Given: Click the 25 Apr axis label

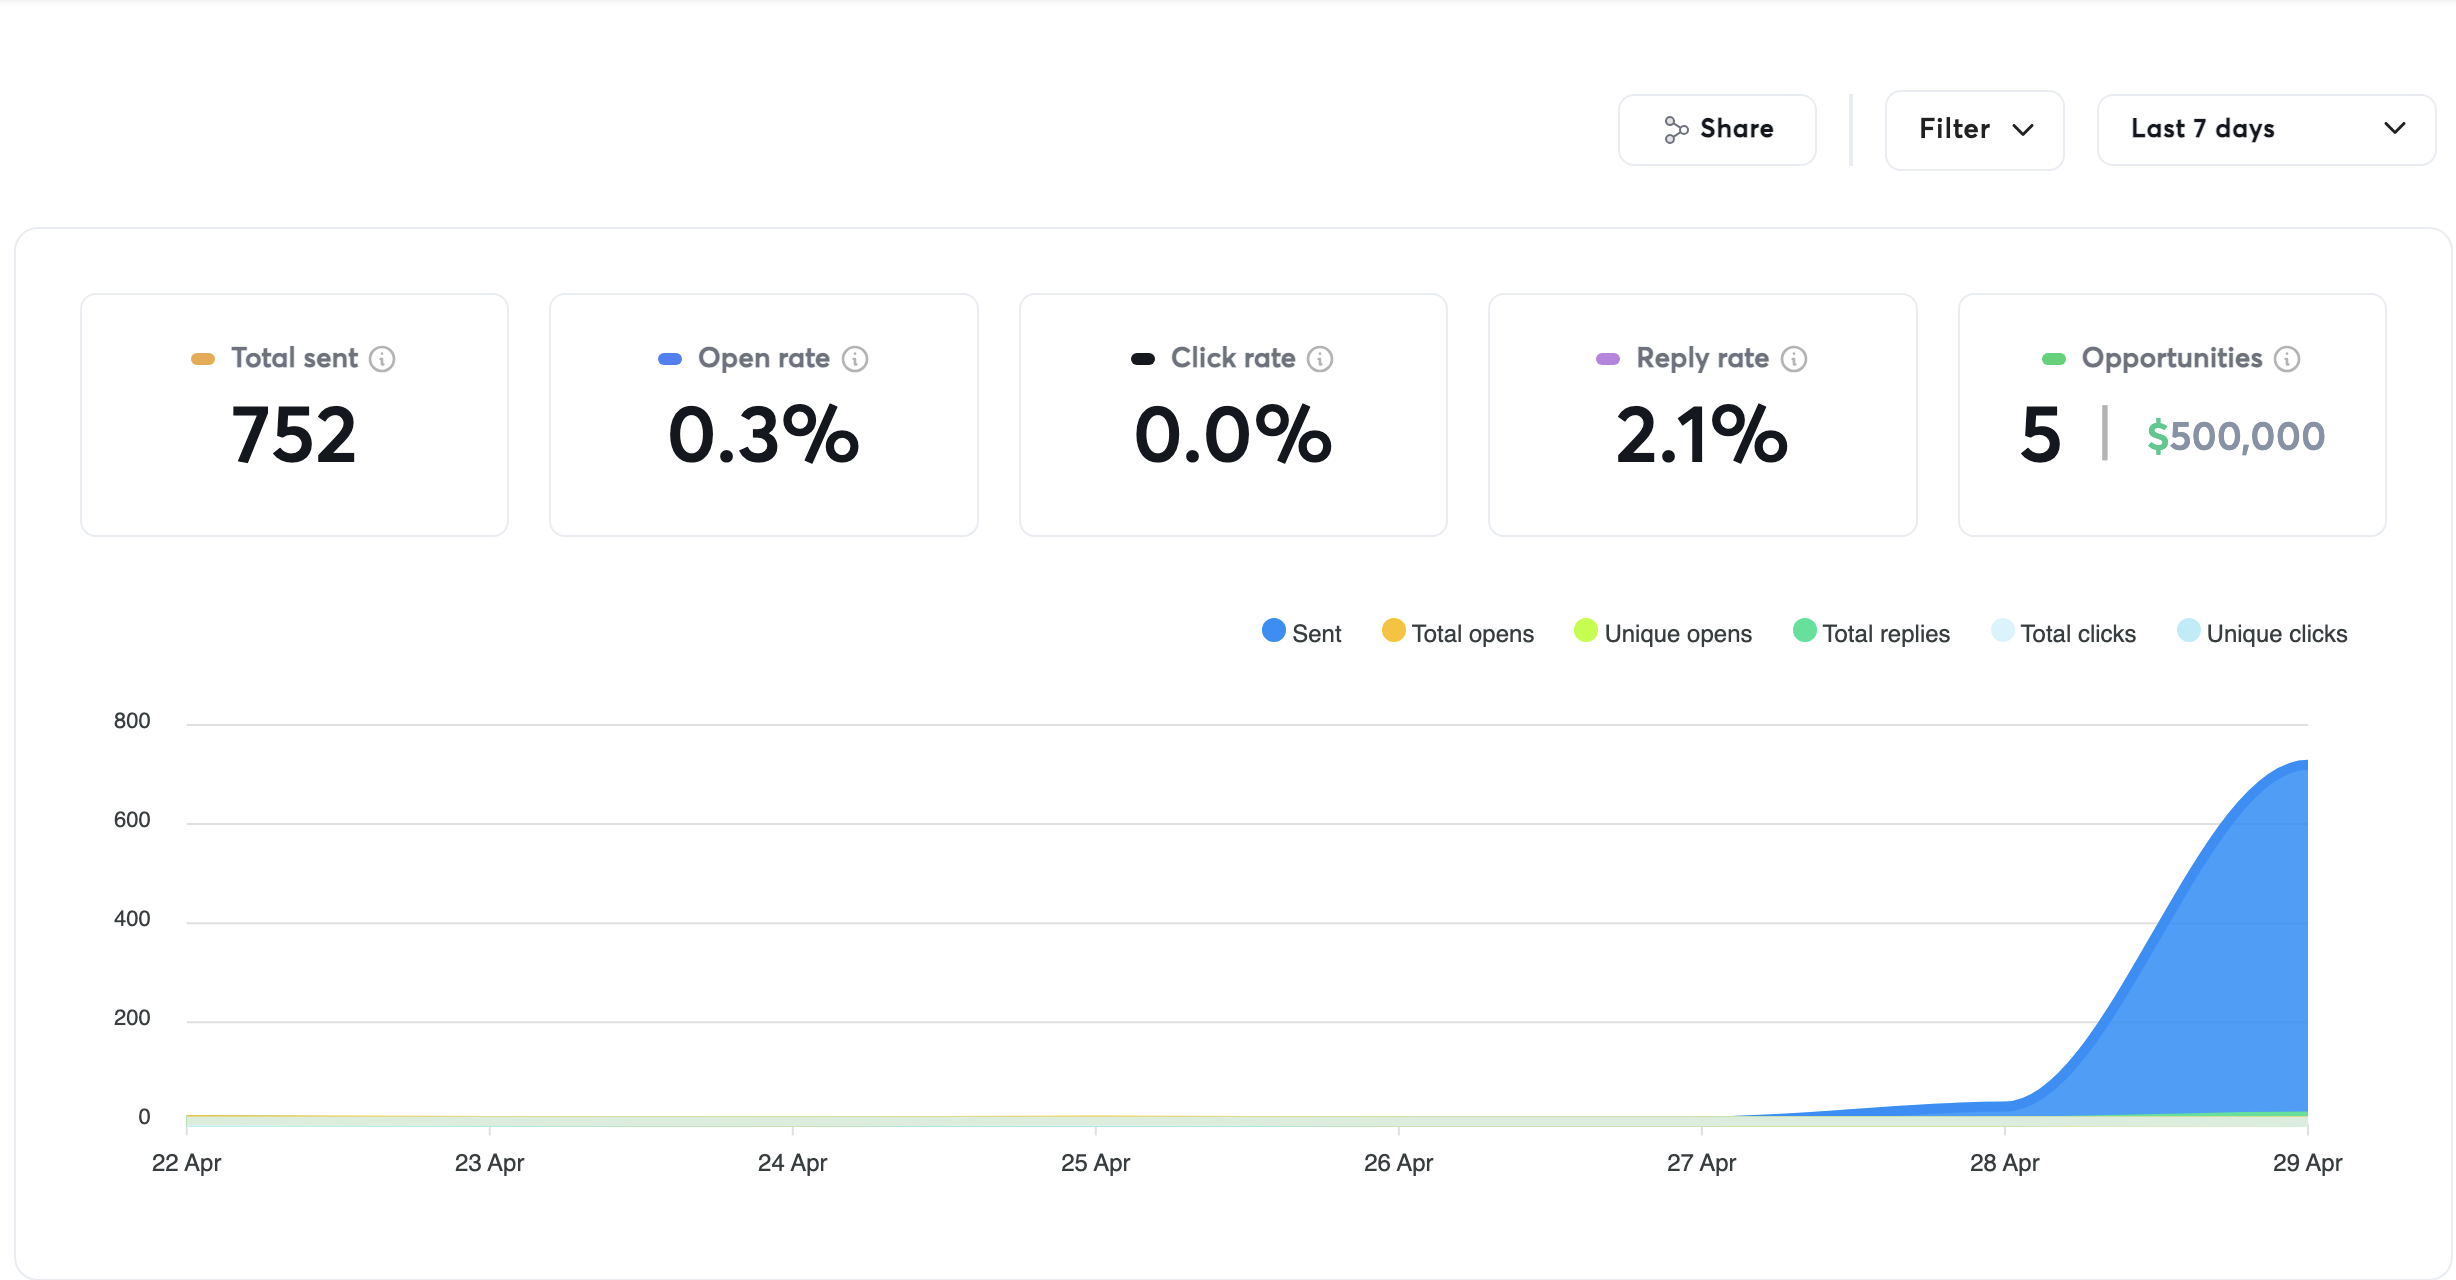Looking at the screenshot, I should (x=1095, y=1163).
